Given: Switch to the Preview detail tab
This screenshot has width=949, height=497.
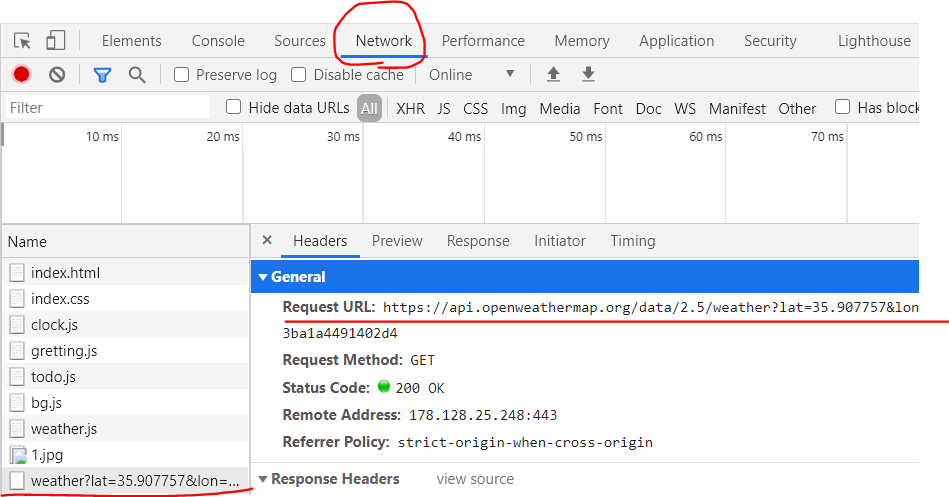Looking at the screenshot, I should [397, 241].
